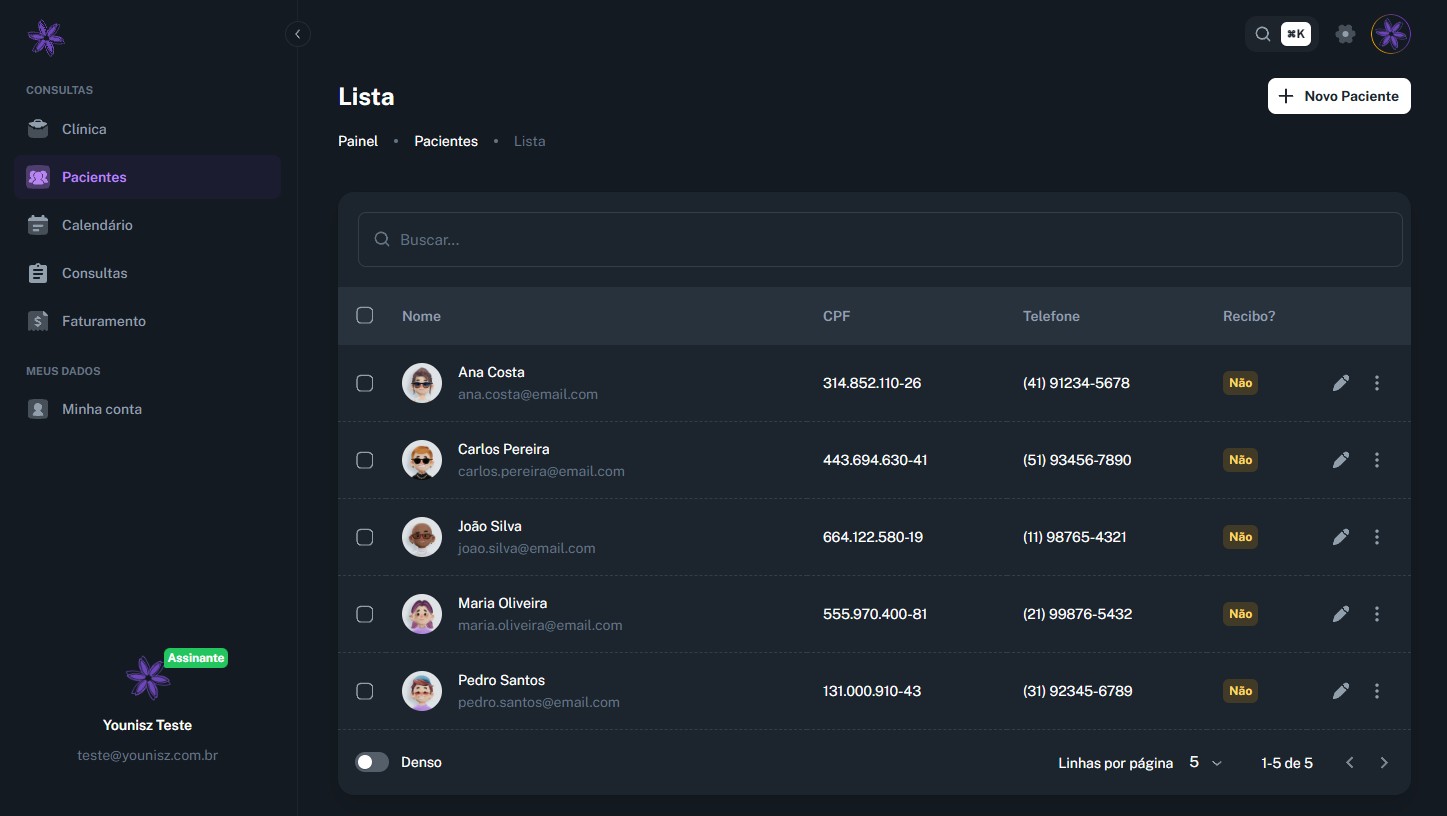Screen dimensions: 1447x816
Task: Open Minha conta profile icon
Action: (x=37, y=409)
